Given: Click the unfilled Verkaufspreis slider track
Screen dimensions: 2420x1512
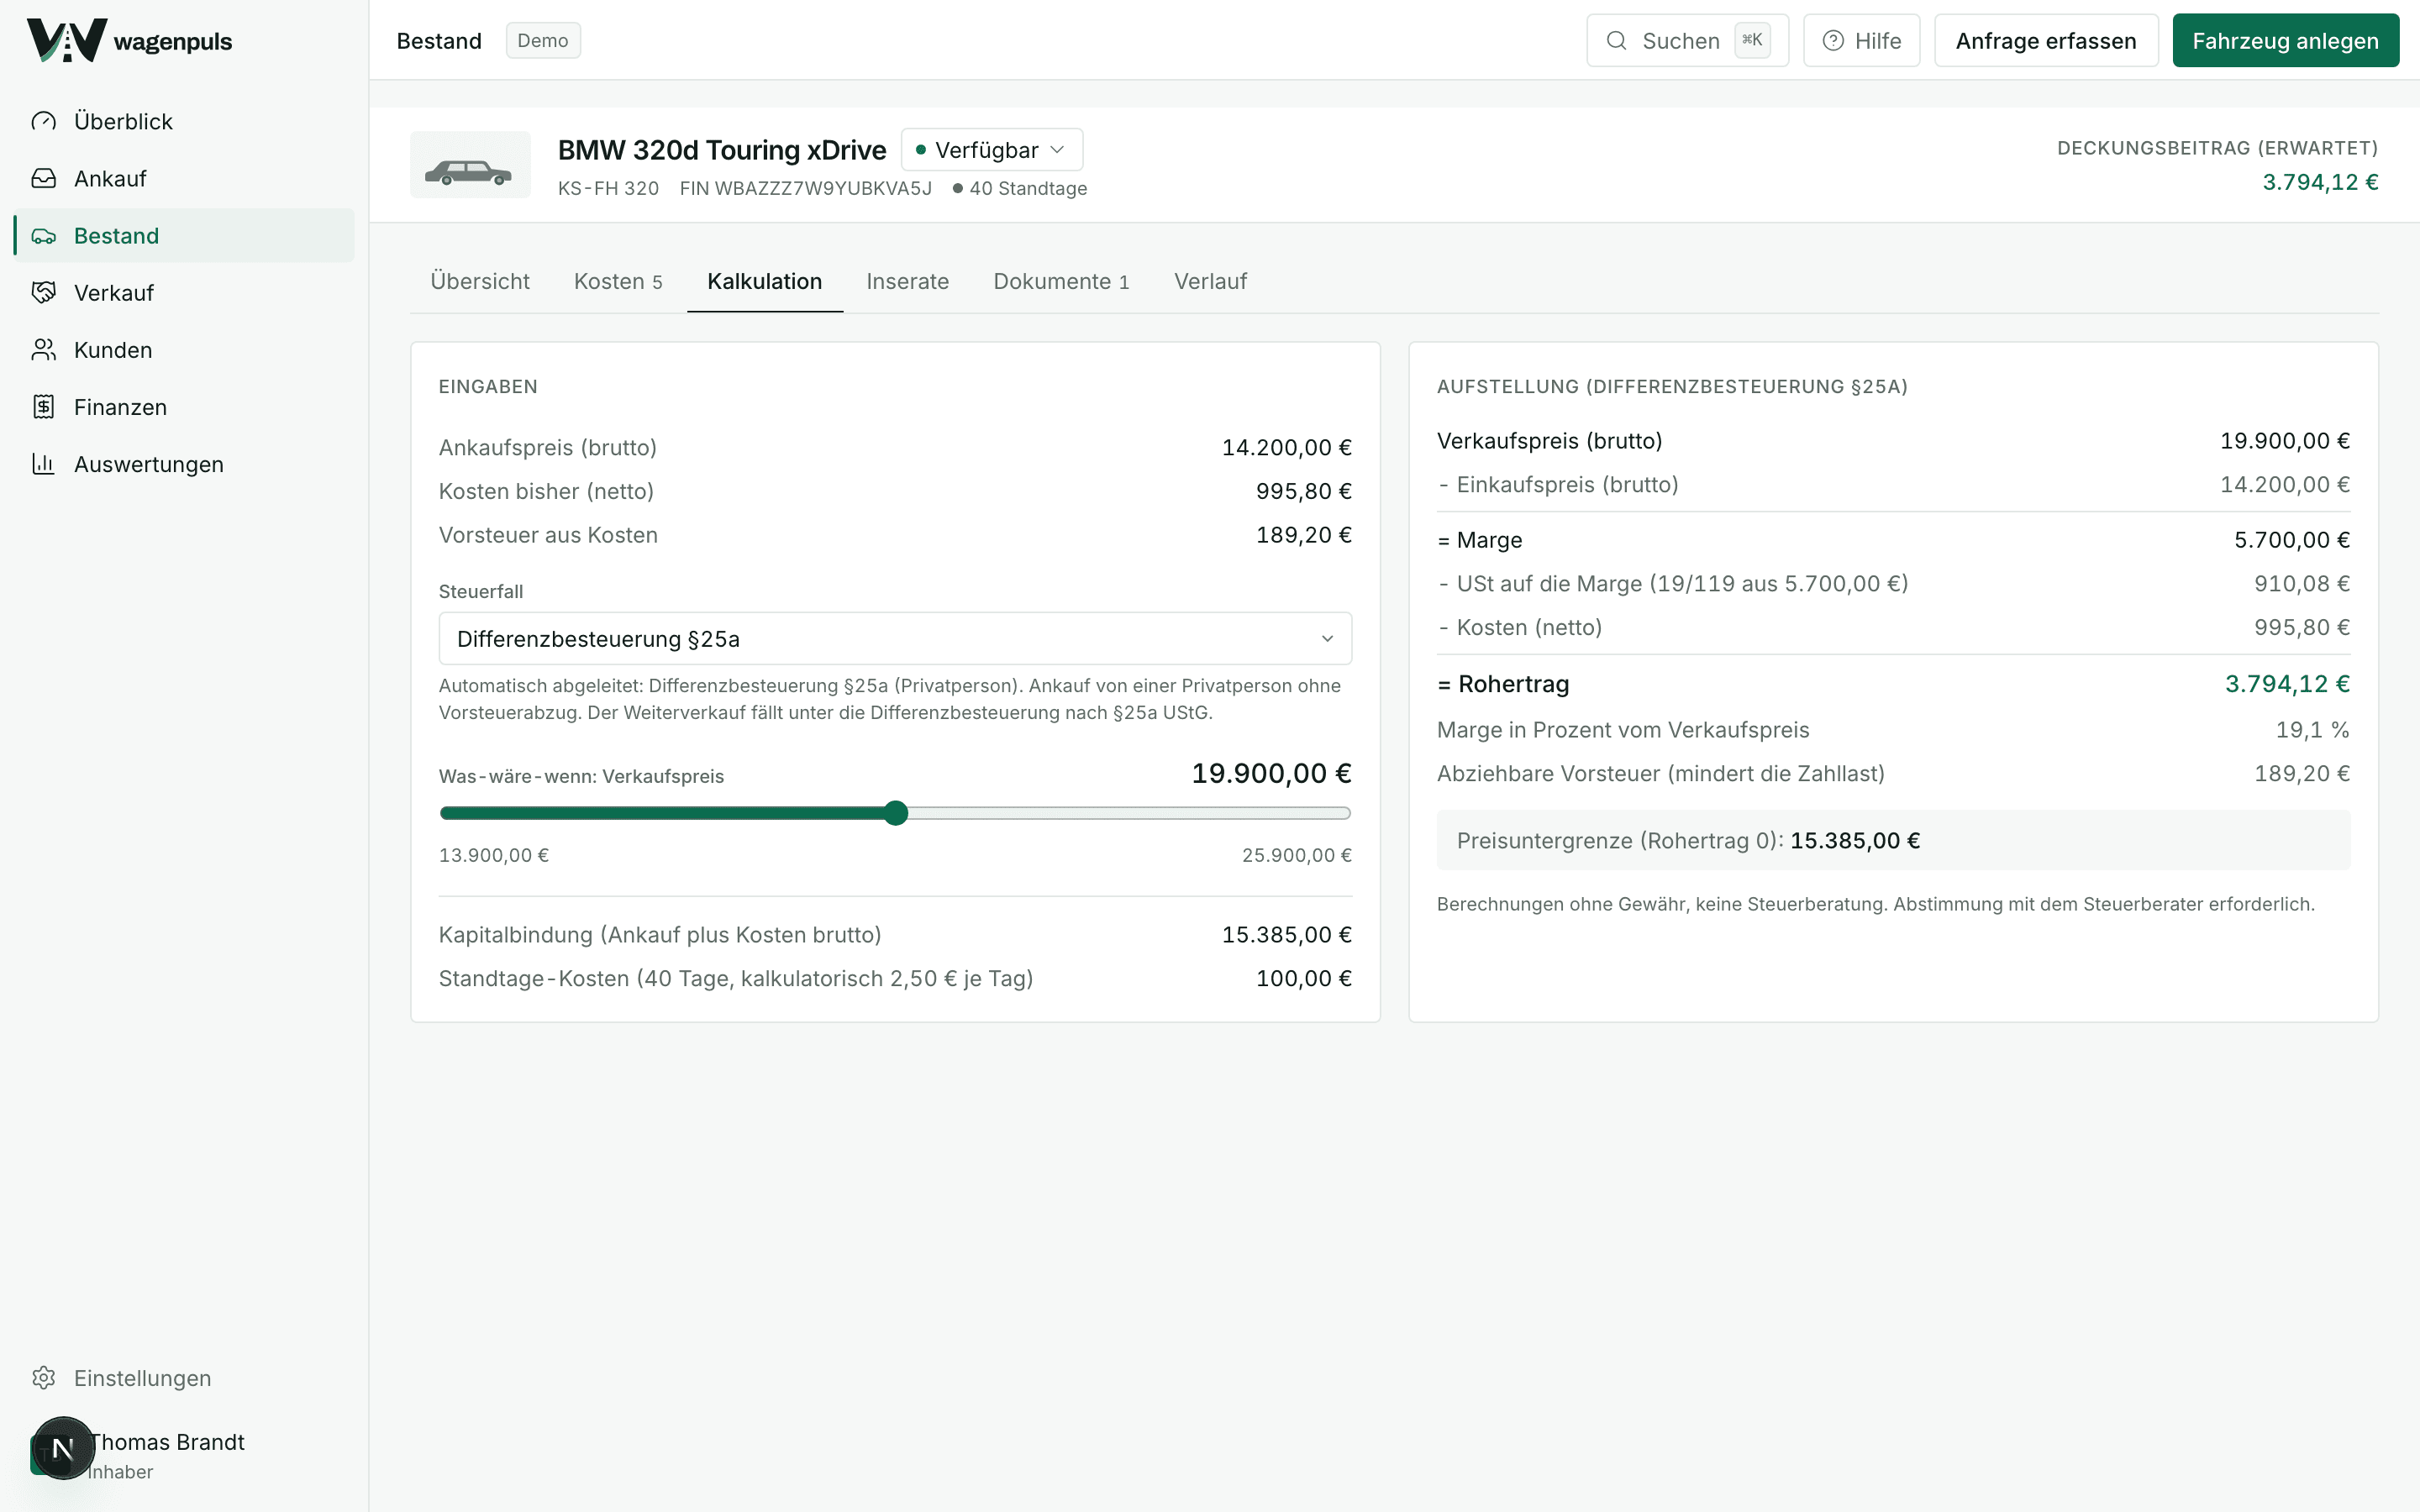Looking at the screenshot, I should pyautogui.click(x=1129, y=813).
